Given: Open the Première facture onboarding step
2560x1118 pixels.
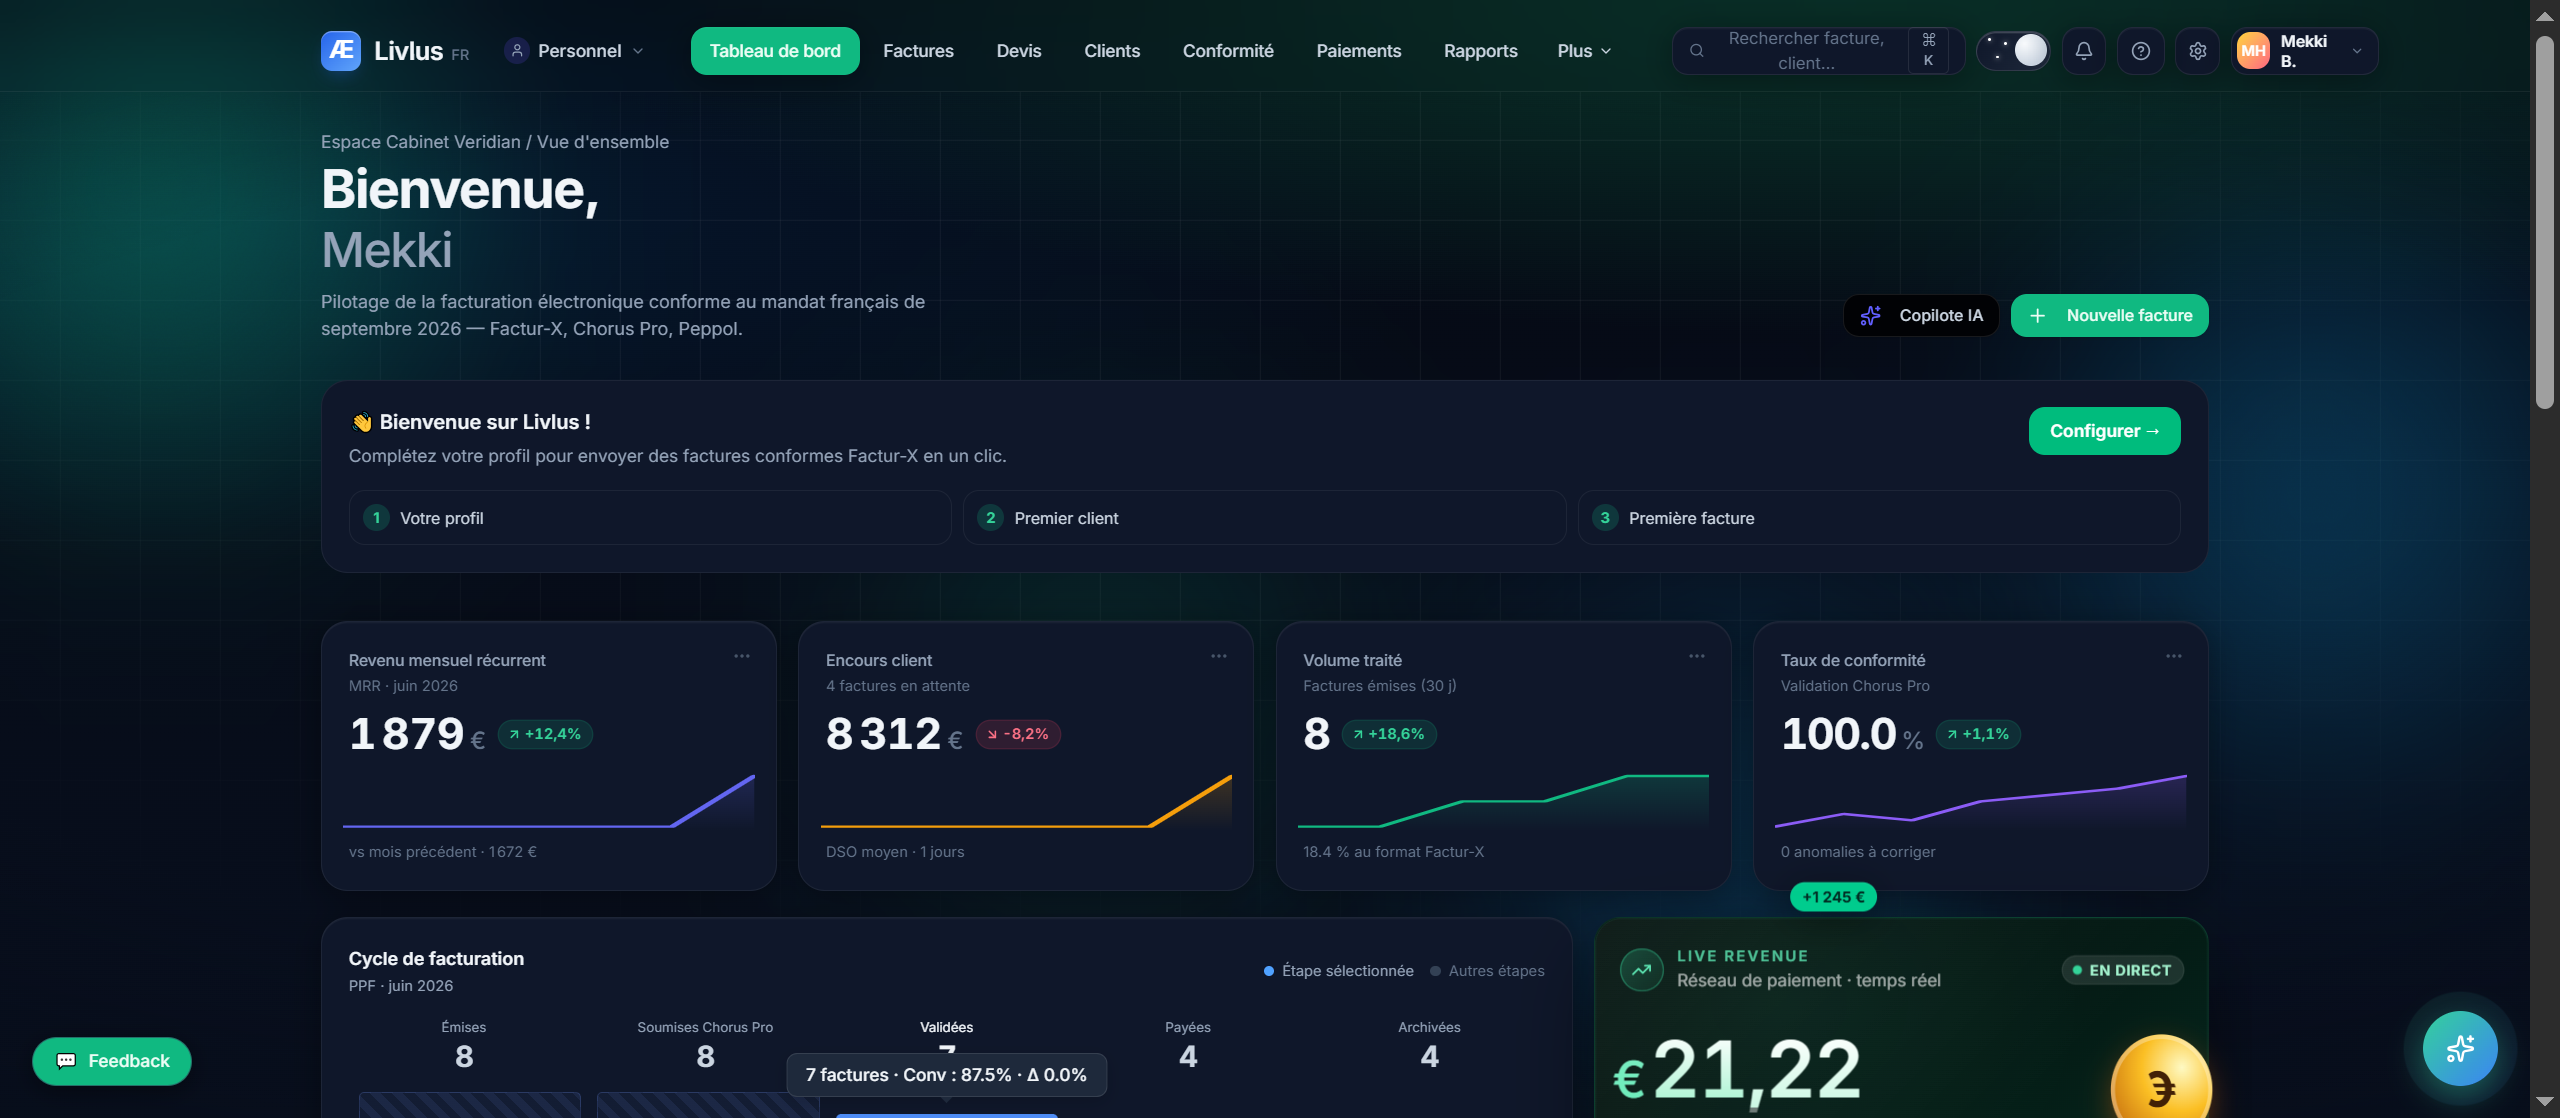Looking at the screenshot, I should click(1879, 518).
